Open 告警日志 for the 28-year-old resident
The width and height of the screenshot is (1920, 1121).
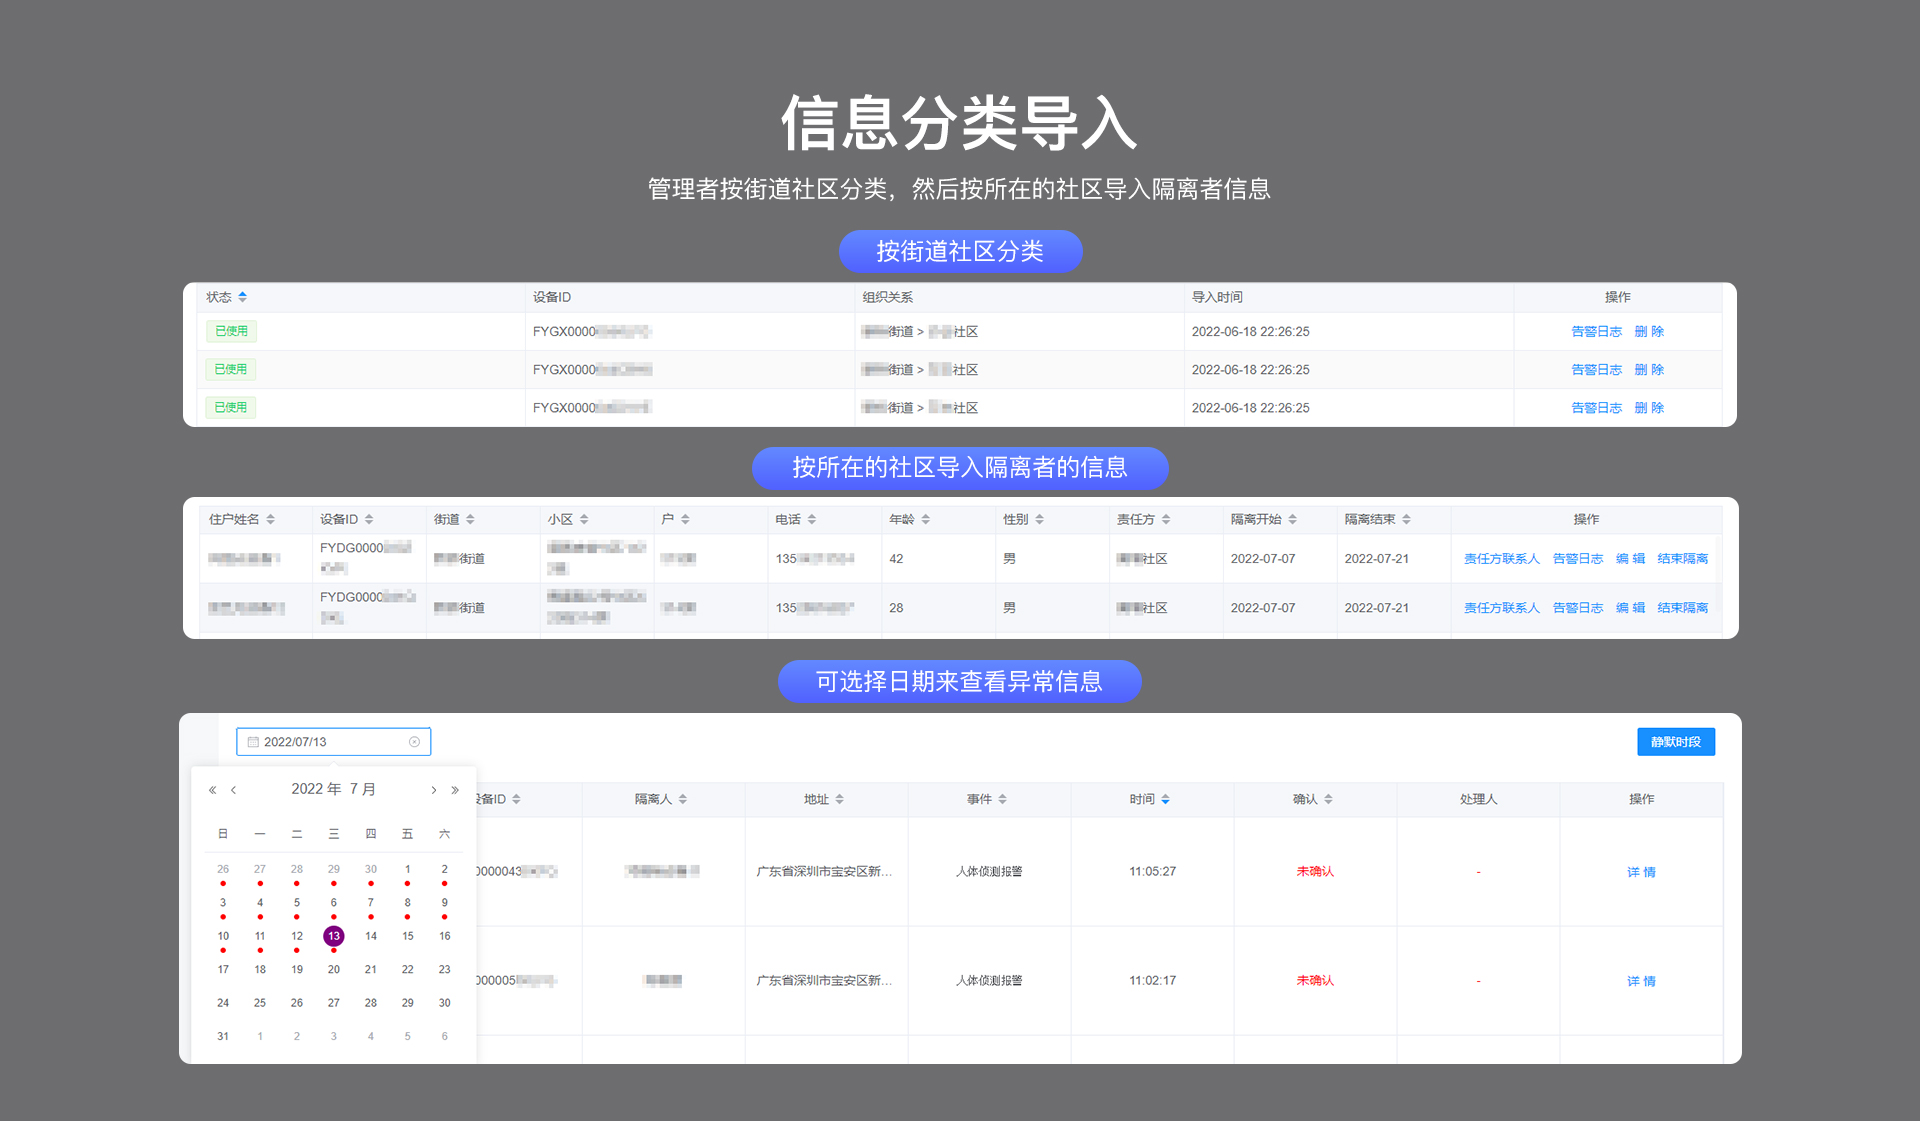point(1578,608)
